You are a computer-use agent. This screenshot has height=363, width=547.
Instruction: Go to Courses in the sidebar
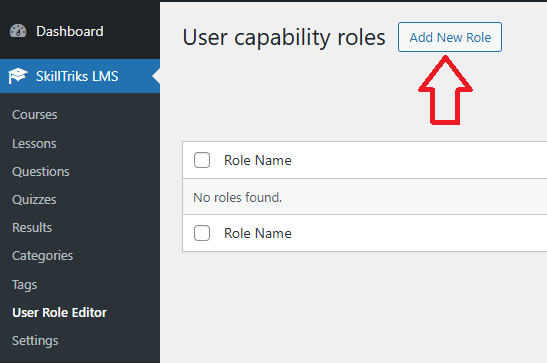pyautogui.click(x=35, y=115)
